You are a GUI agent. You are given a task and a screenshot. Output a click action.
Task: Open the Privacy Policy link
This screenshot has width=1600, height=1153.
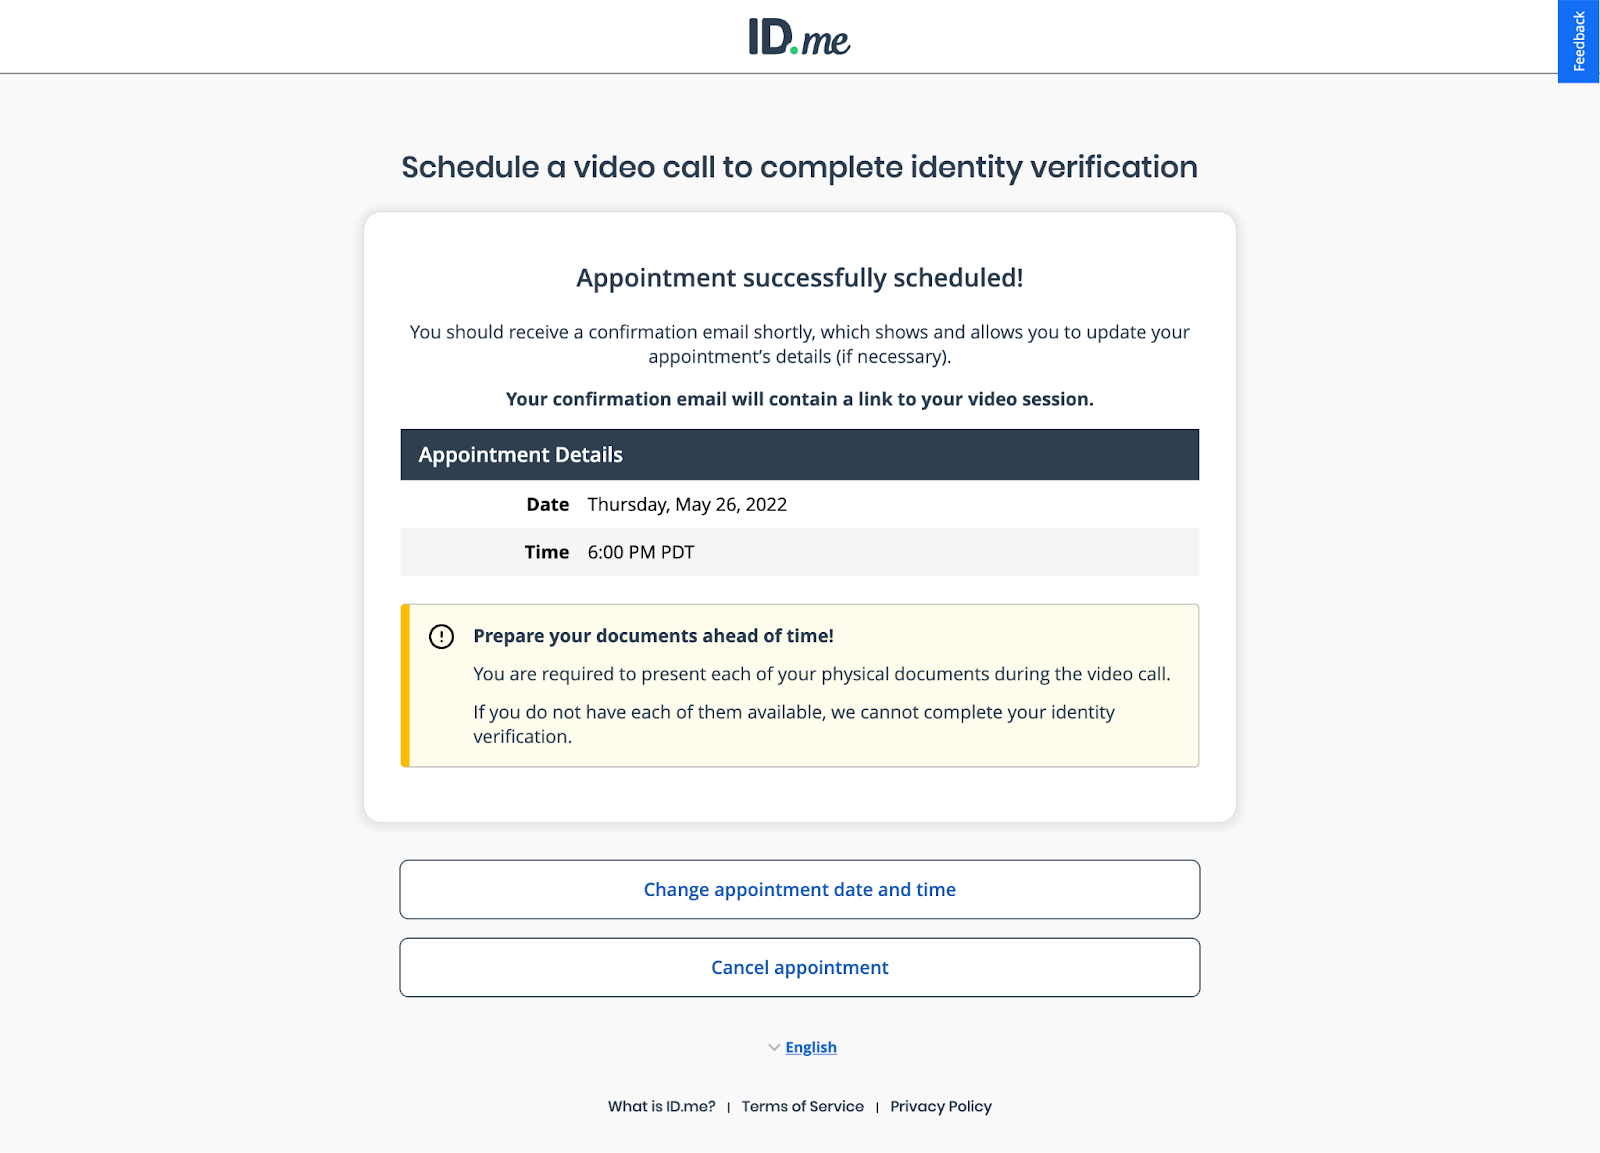click(x=940, y=1106)
